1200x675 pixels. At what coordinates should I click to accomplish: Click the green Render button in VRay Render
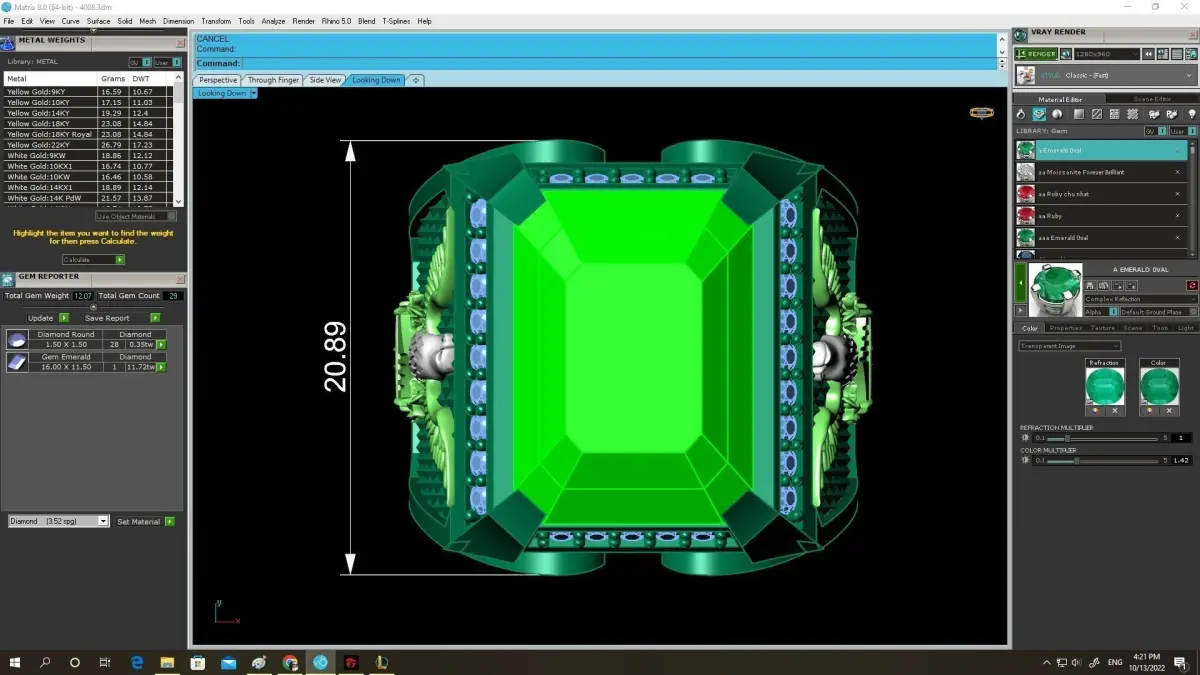pos(1036,54)
